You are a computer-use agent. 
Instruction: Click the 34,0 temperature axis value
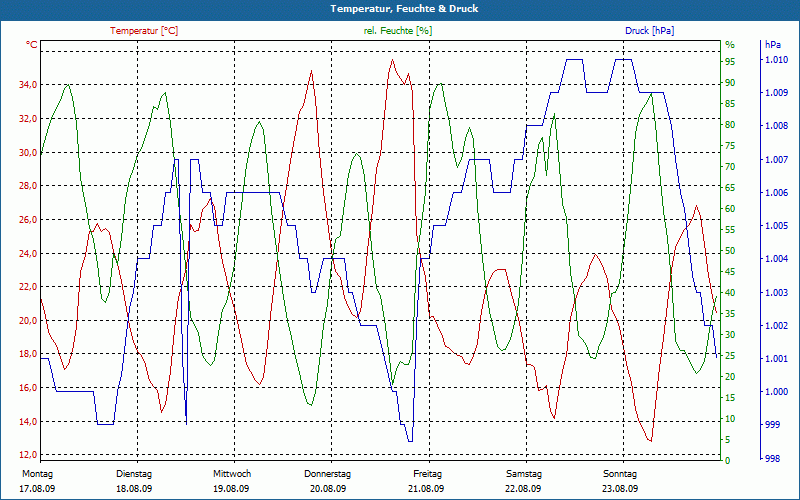click(x=28, y=85)
